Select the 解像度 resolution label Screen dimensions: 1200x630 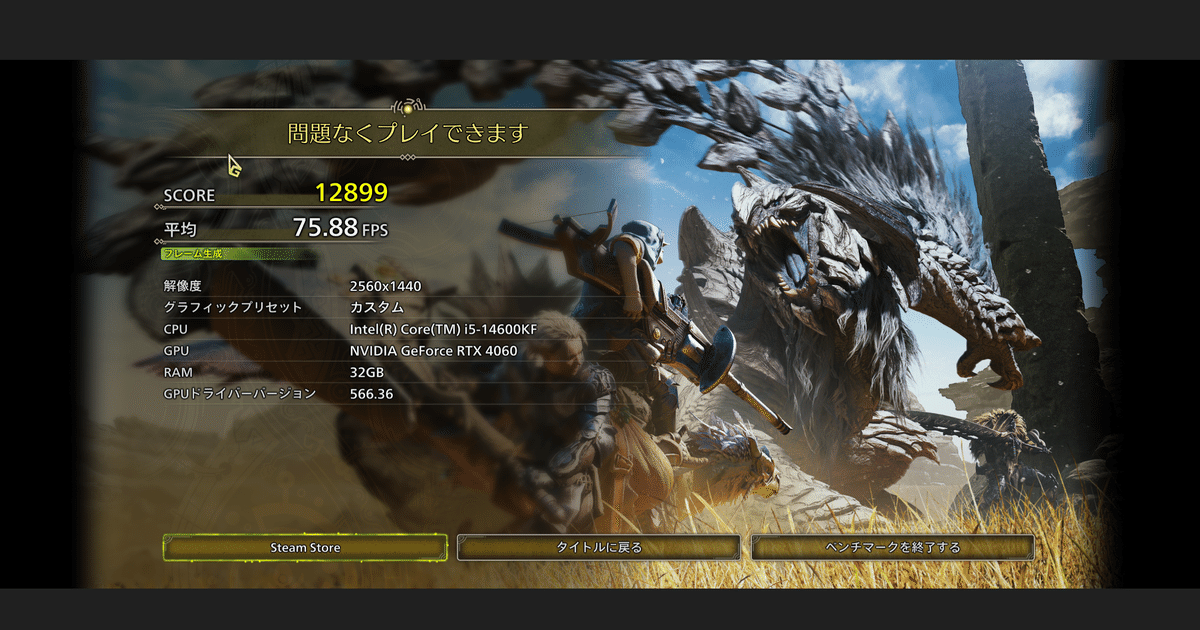coord(183,286)
